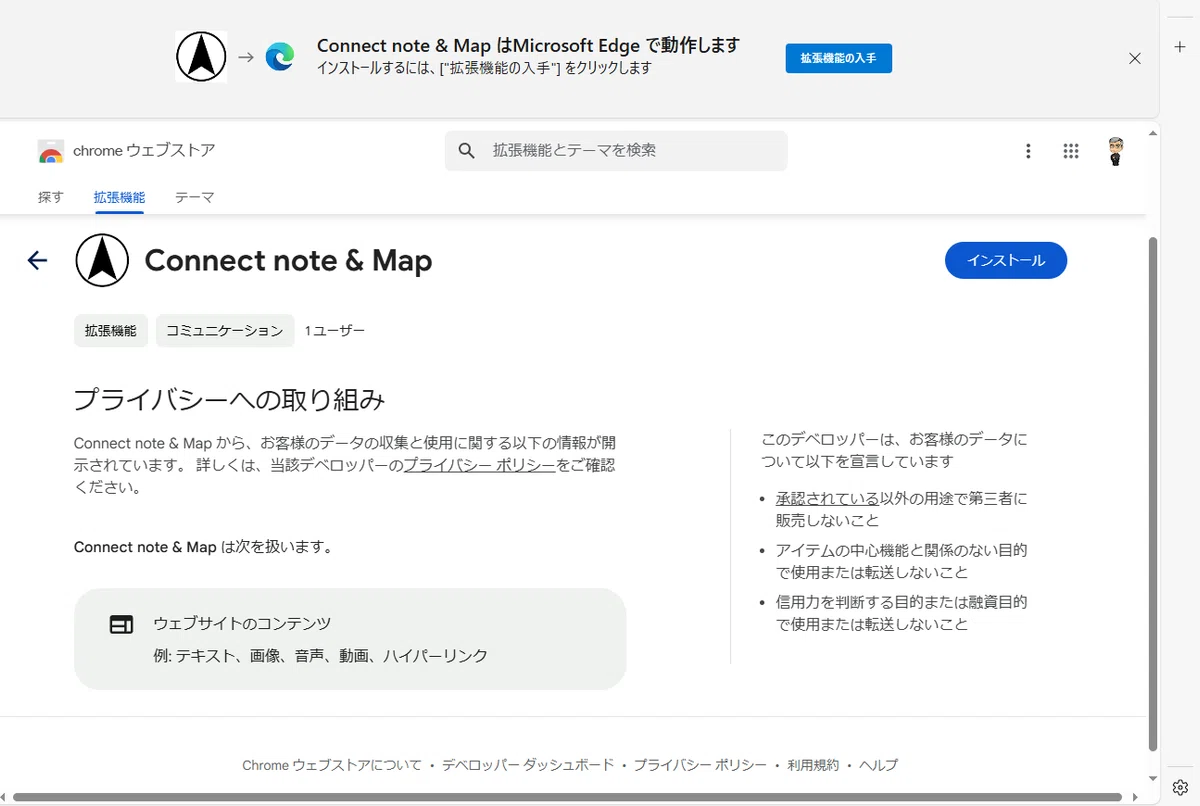Screen dimensions: 1200x806
Task: Click the 拡張機能 category chip
Action: [111, 330]
